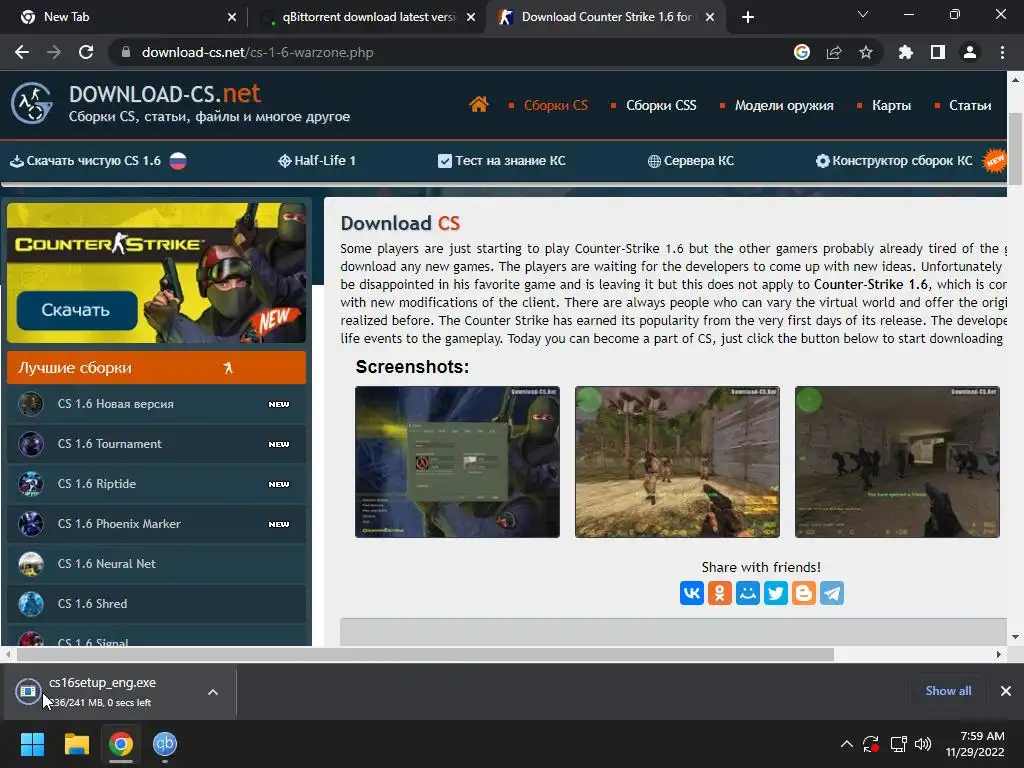The width and height of the screenshot is (1024, 768).
Task: Share this page icon
Action: pos(834,52)
